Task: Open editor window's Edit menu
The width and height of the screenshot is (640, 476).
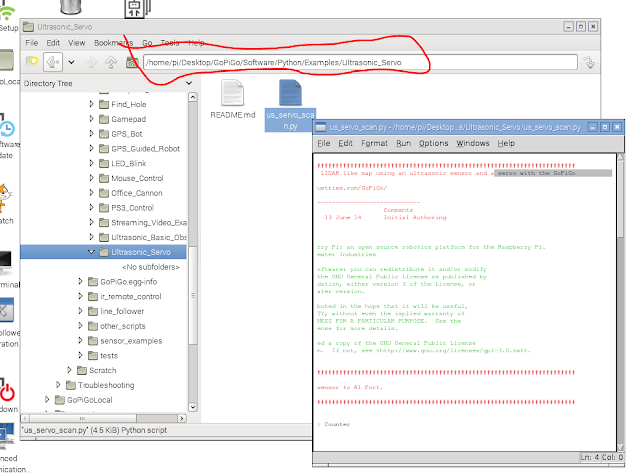Action: point(345,143)
